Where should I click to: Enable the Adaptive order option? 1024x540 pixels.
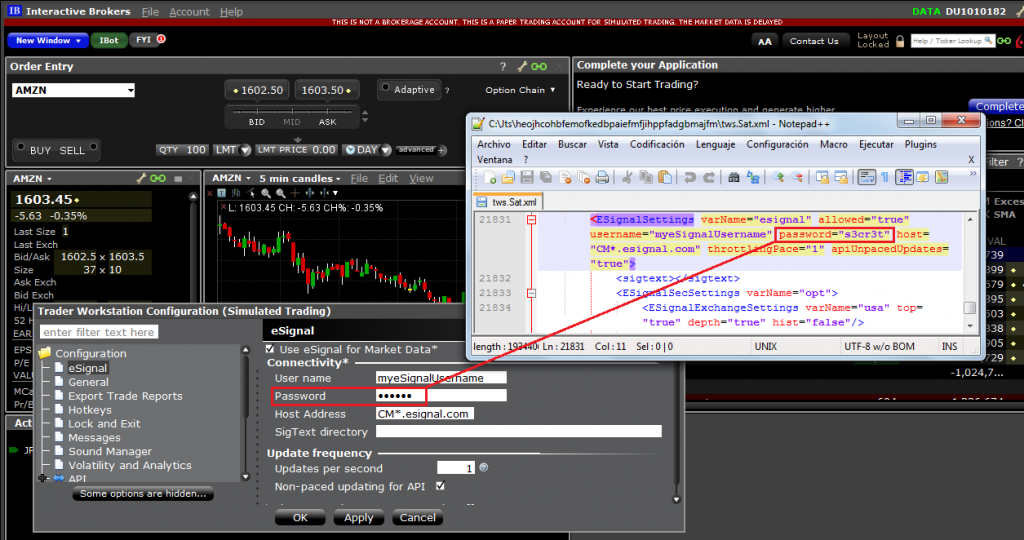[x=385, y=87]
